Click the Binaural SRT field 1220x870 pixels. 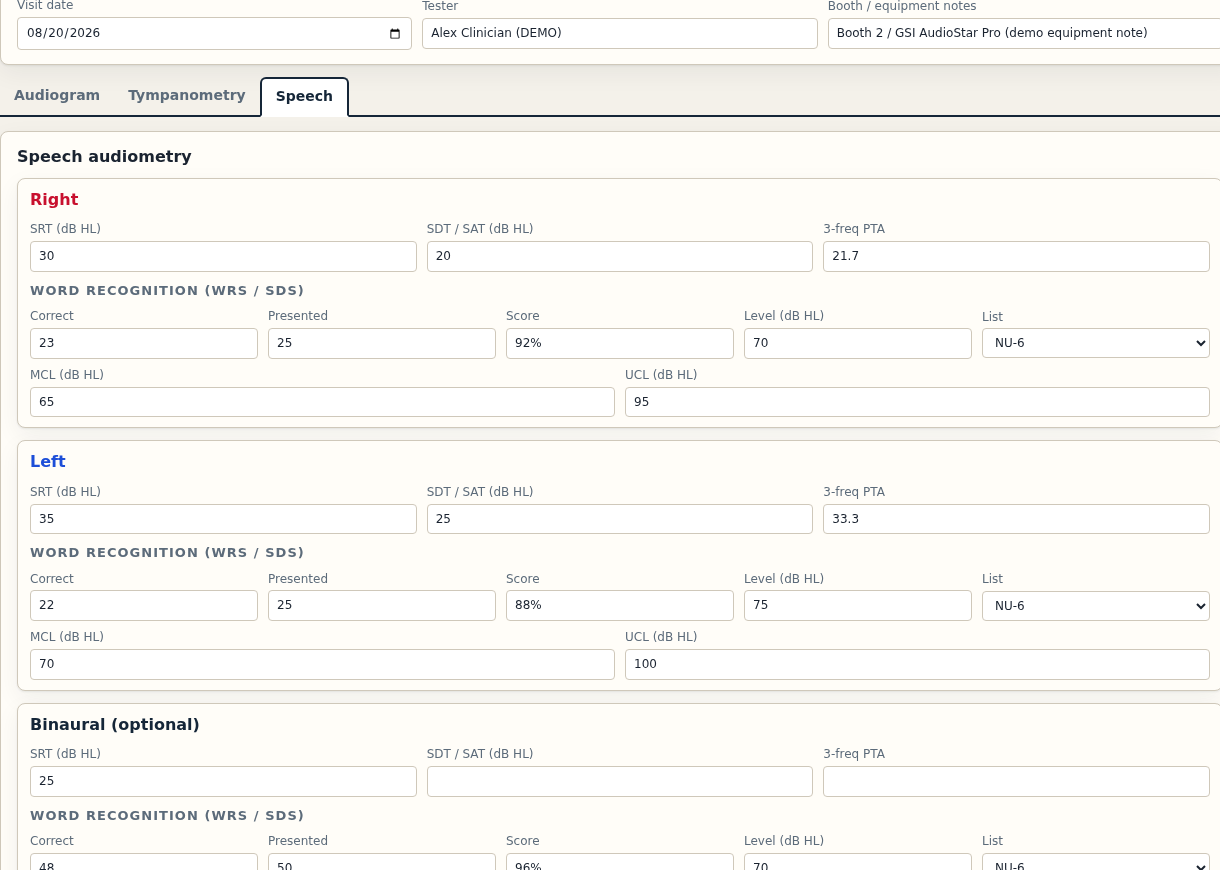[x=223, y=781]
